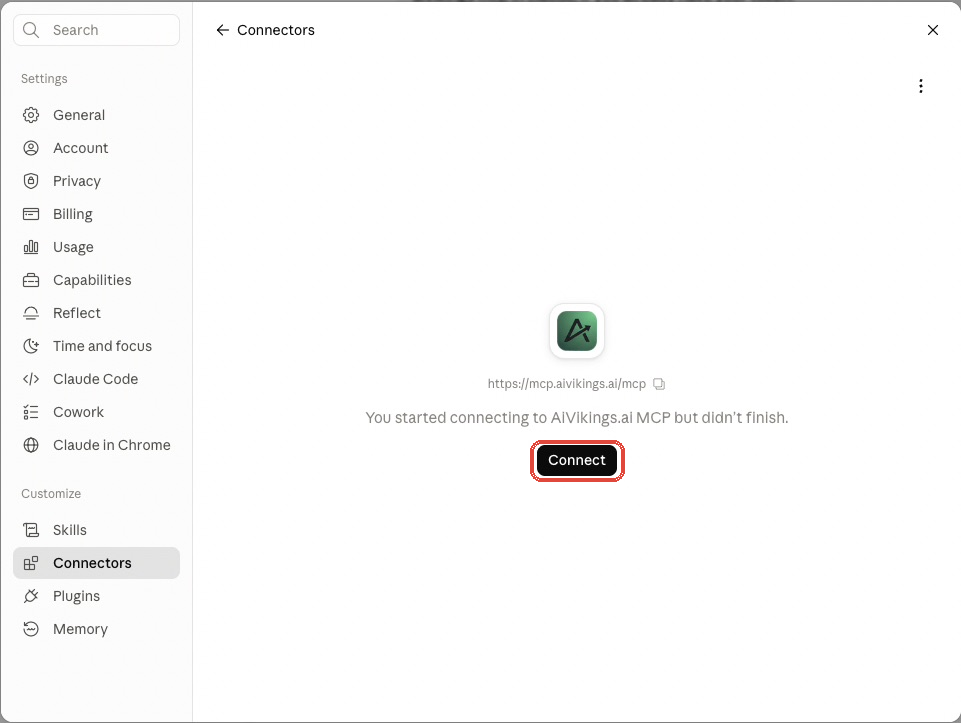961x723 pixels.
Task: Close the settings dialog
Action: [933, 30]
